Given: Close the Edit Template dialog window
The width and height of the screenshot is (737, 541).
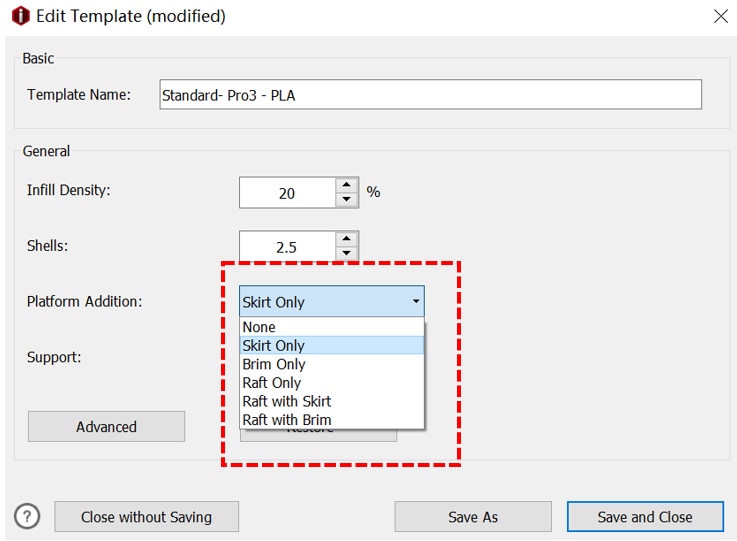Looking at the screenshot, I should (720, 16).
